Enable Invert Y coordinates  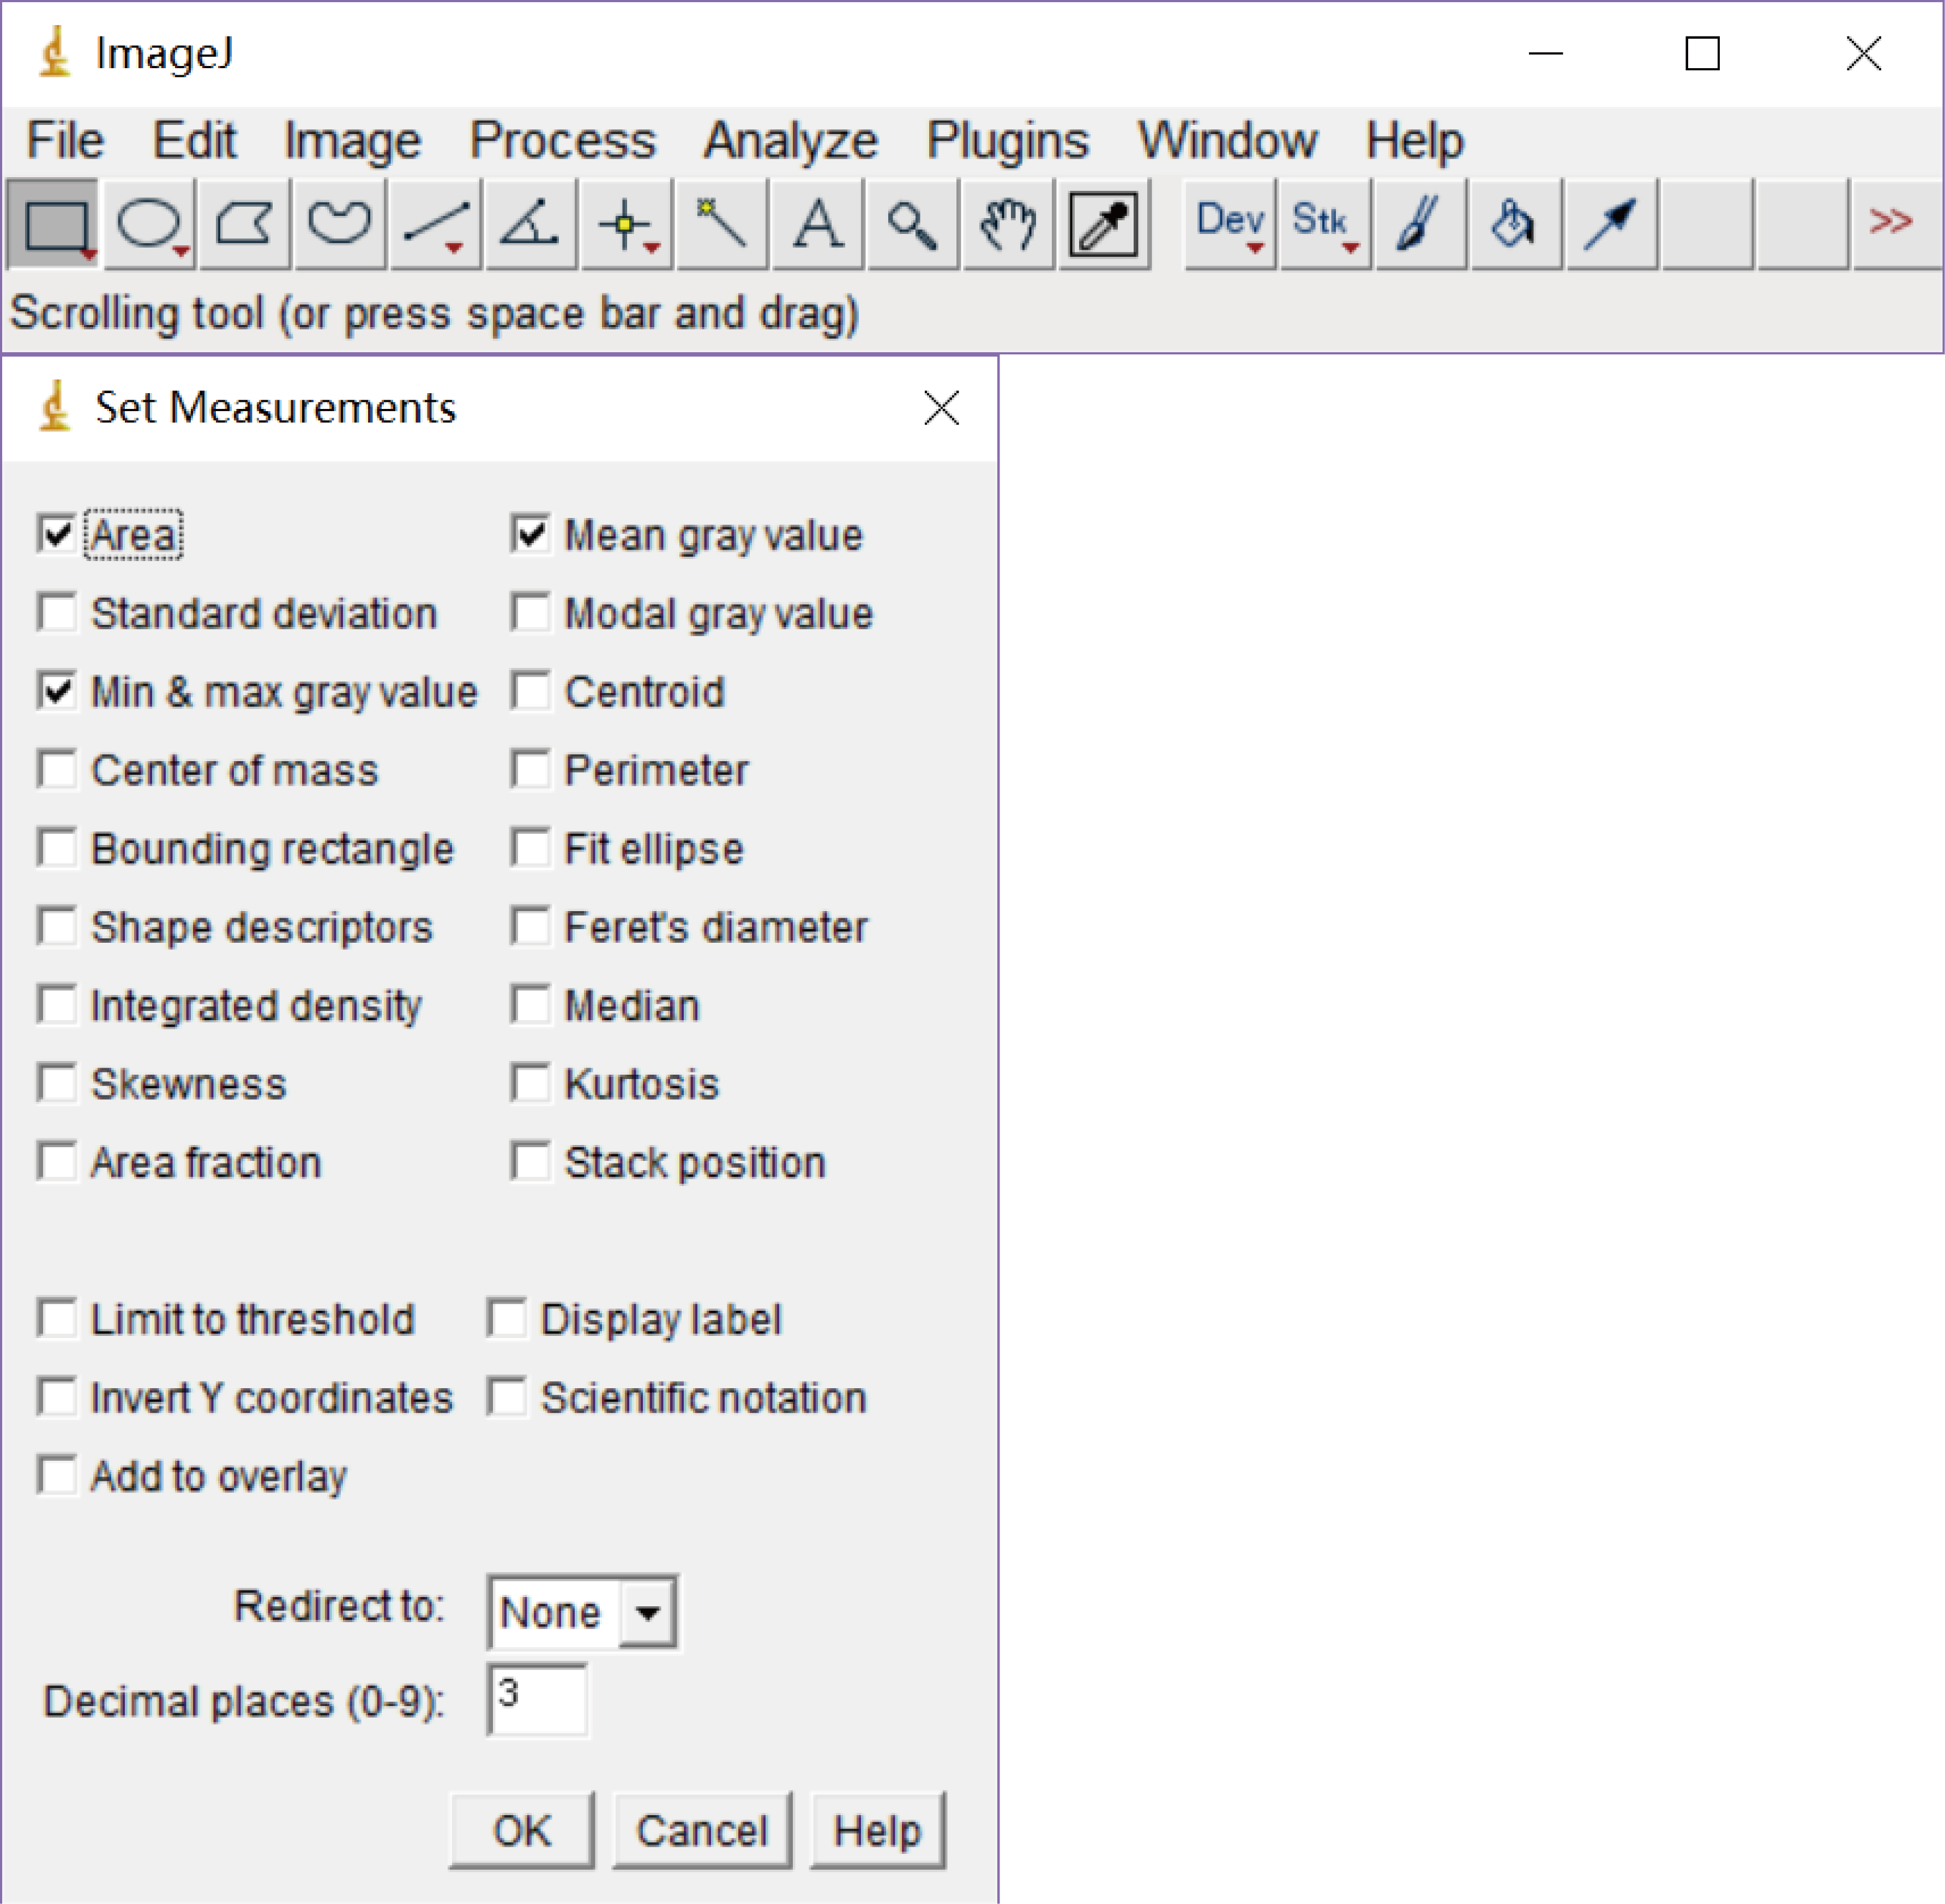click(x=57, y=1398)
